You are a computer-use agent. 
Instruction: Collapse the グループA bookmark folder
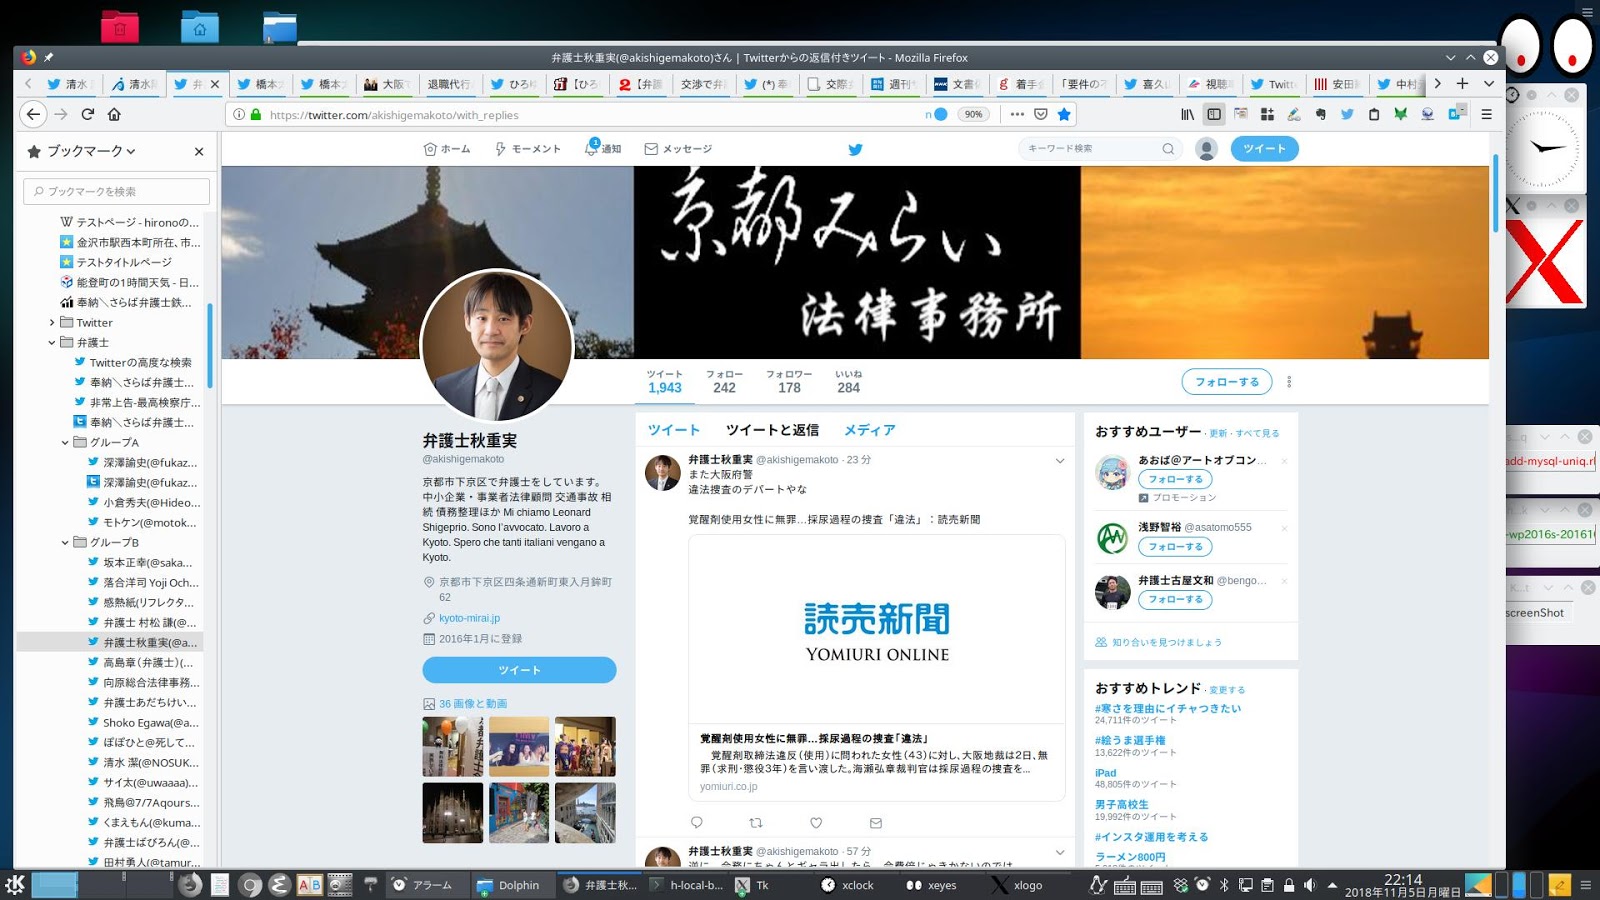point(65,443)
